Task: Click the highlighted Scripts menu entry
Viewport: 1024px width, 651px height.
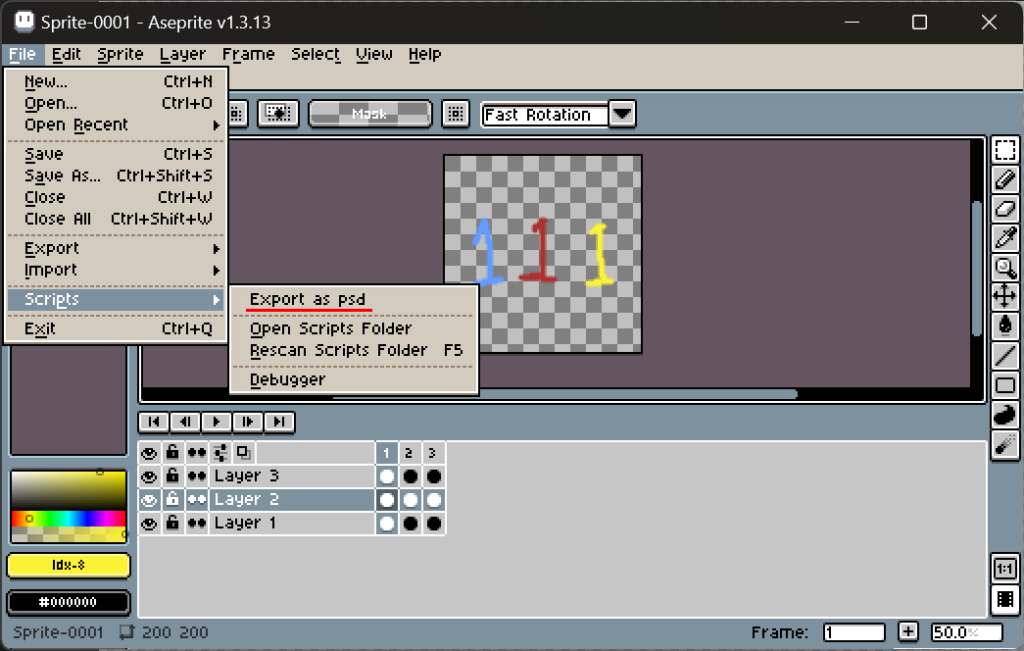Action: click(x=118, y=300)
